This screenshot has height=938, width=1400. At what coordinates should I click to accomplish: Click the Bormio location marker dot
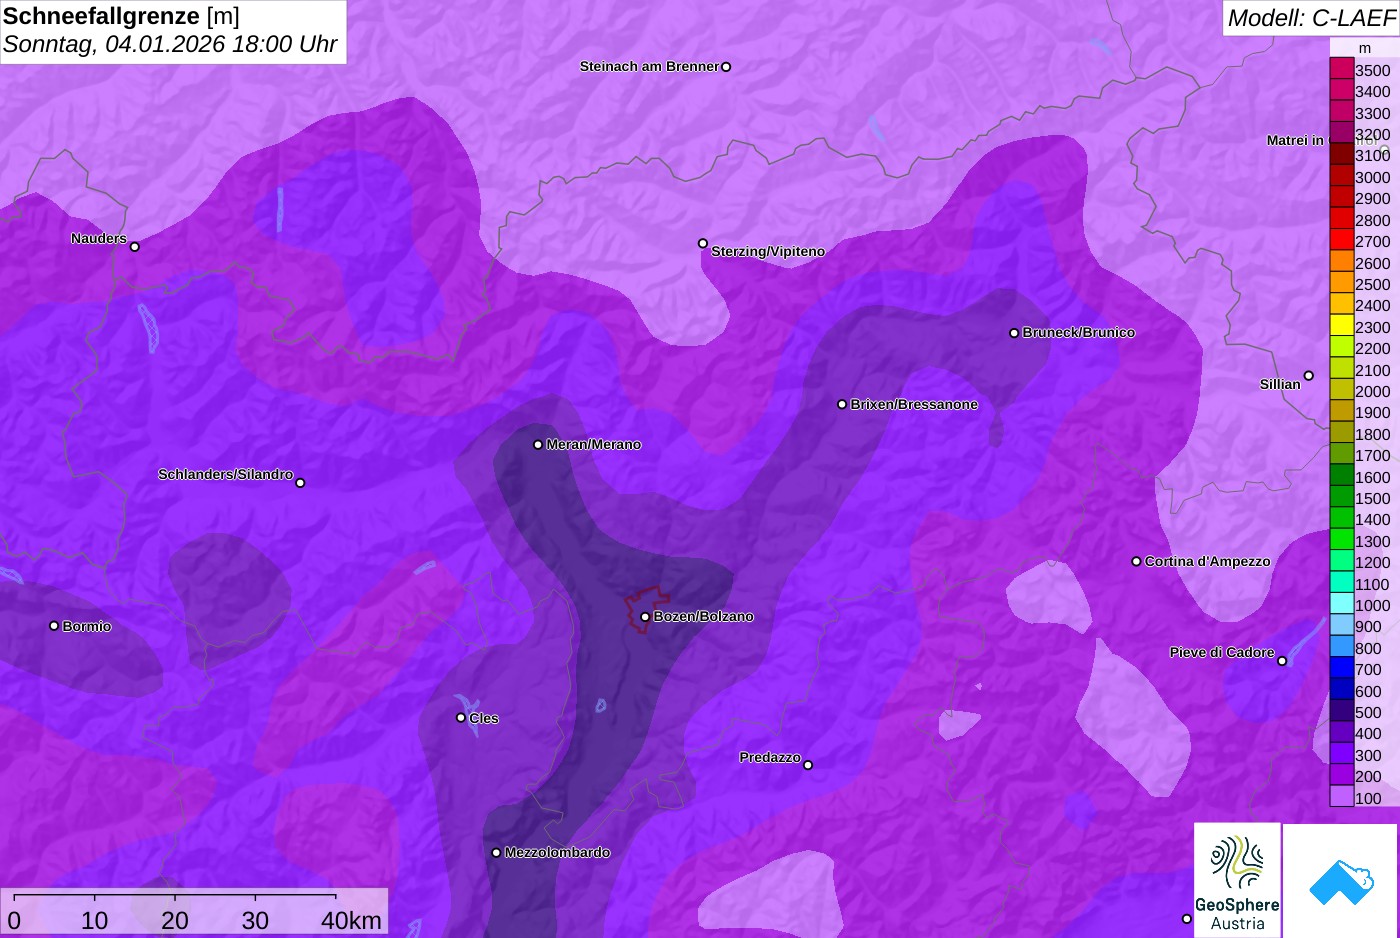pos(54,626)
